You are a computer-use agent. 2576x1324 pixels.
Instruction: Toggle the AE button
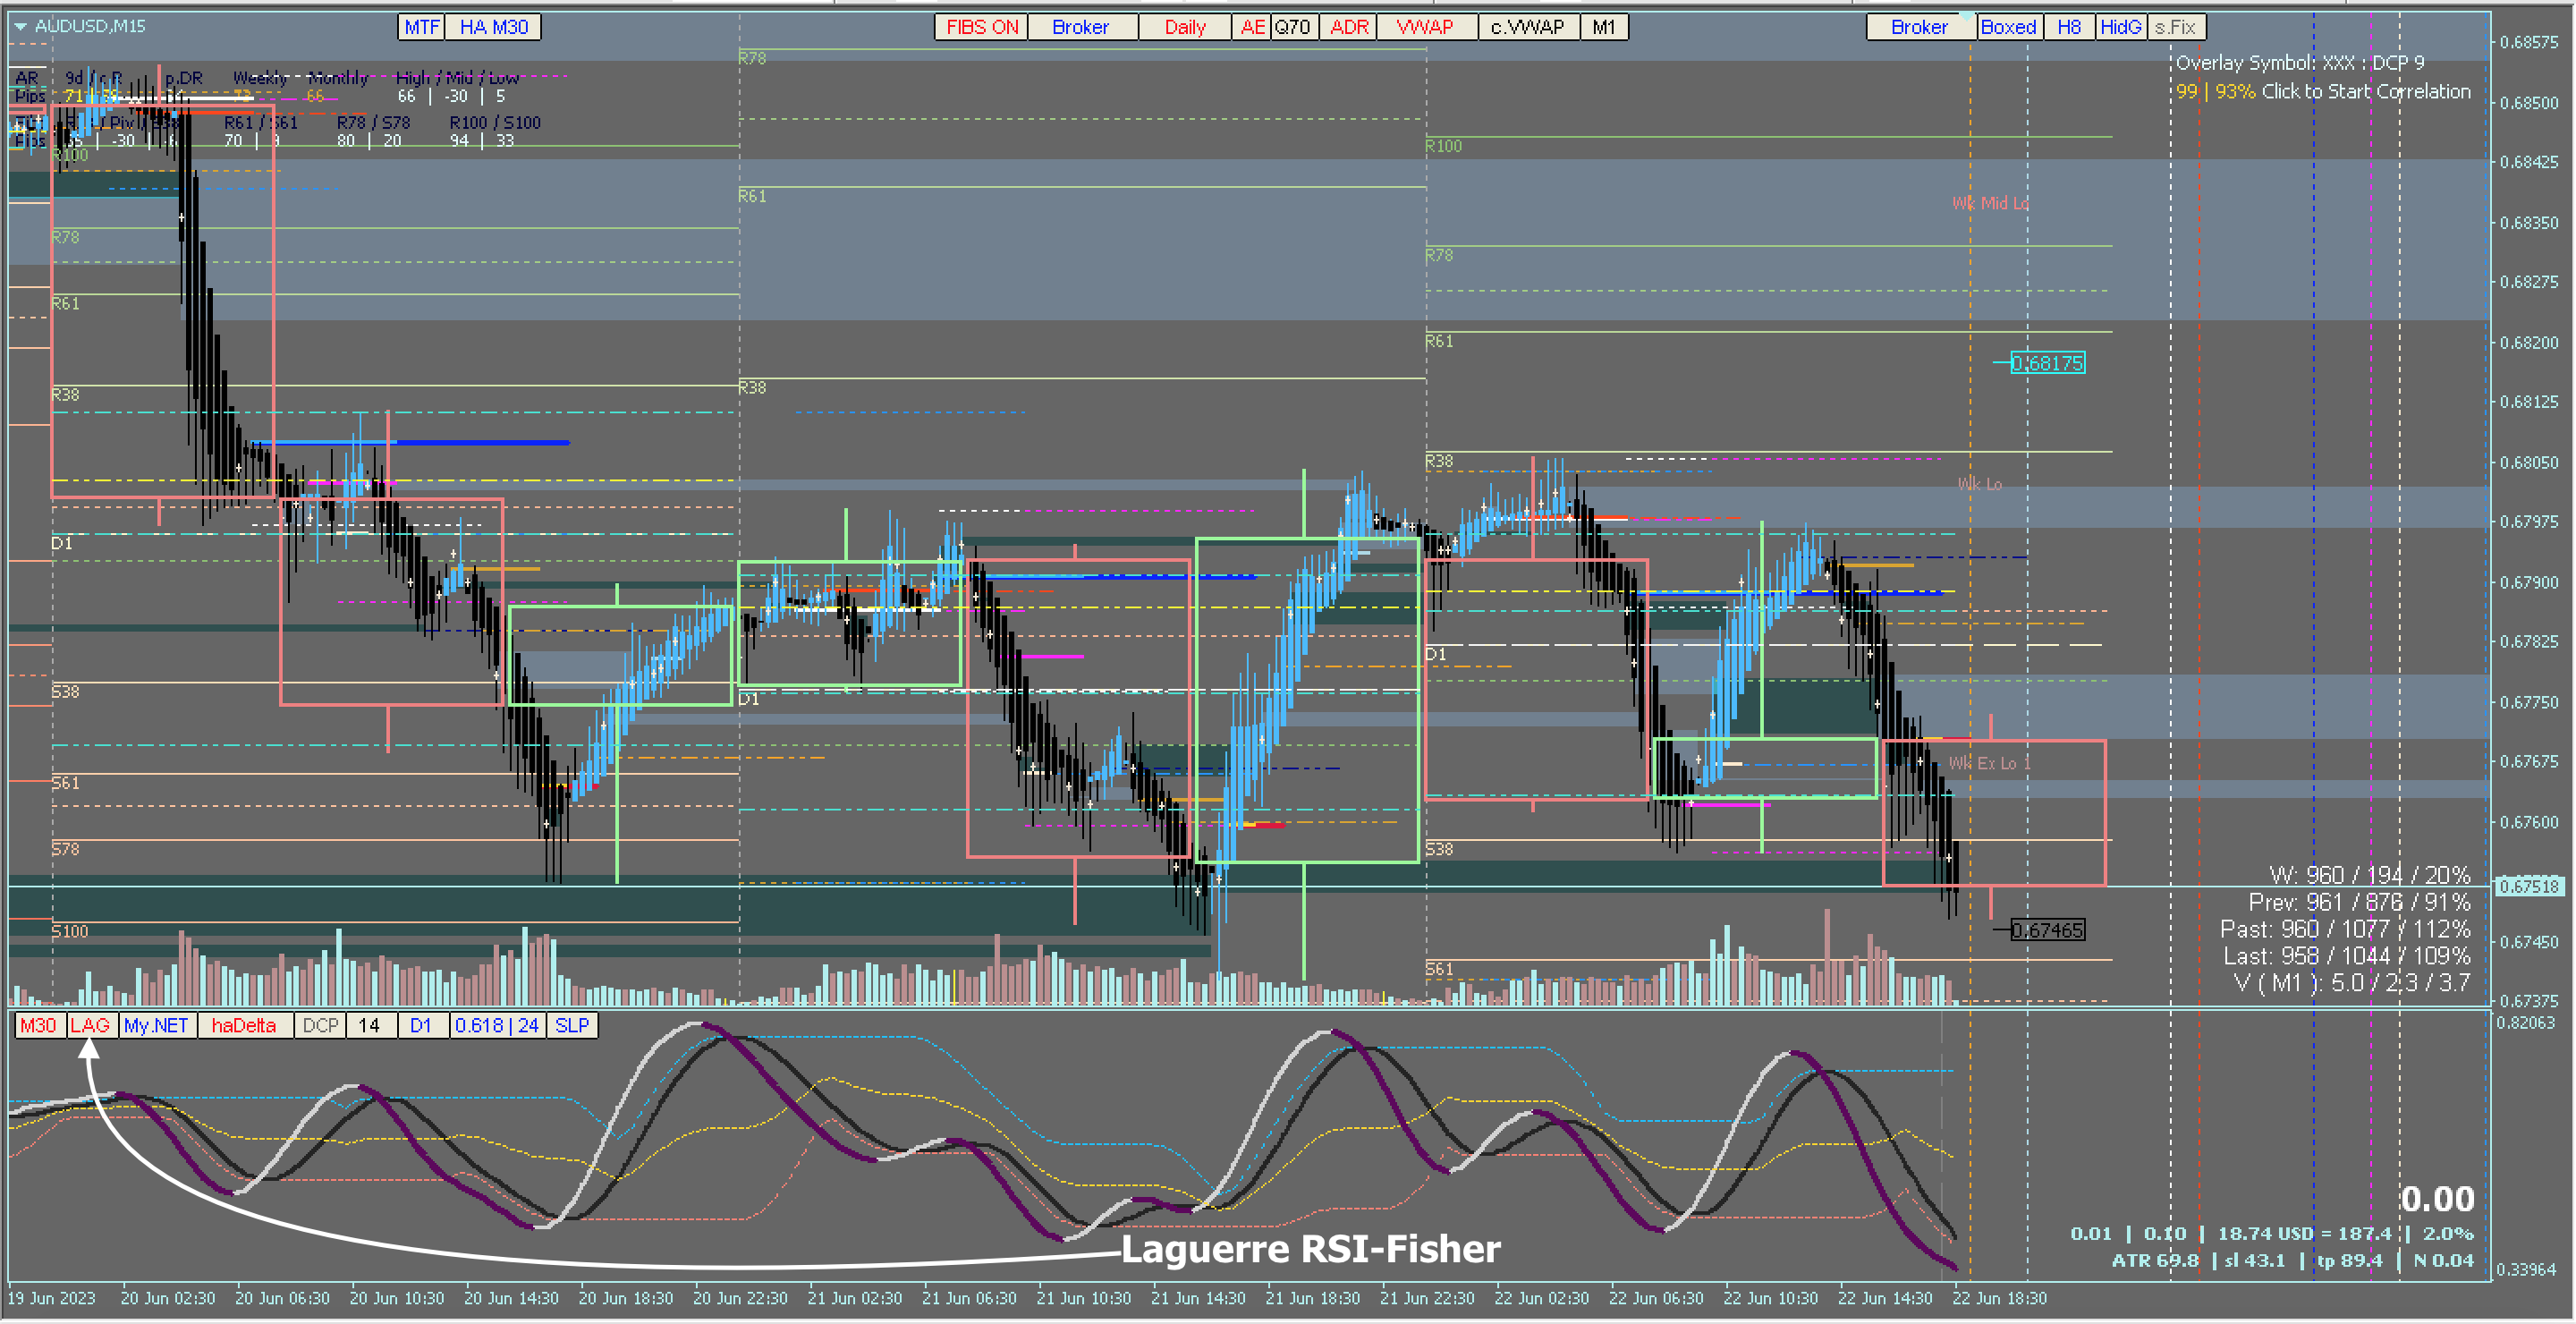pos(1251,27)
